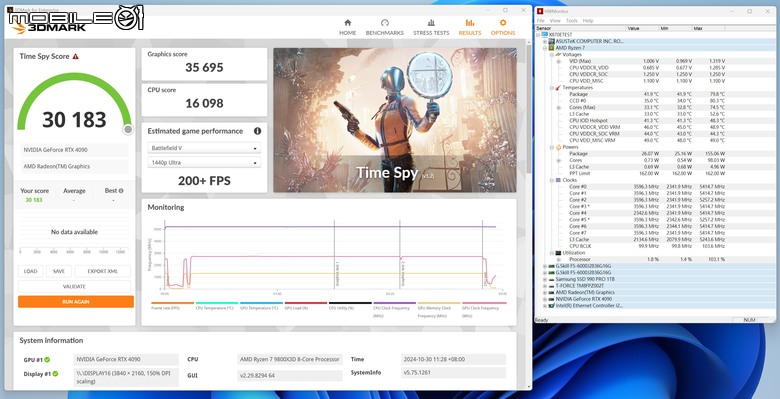Open the Help menu in HWMonitor

pyautogui.click(x=588, y=21)
